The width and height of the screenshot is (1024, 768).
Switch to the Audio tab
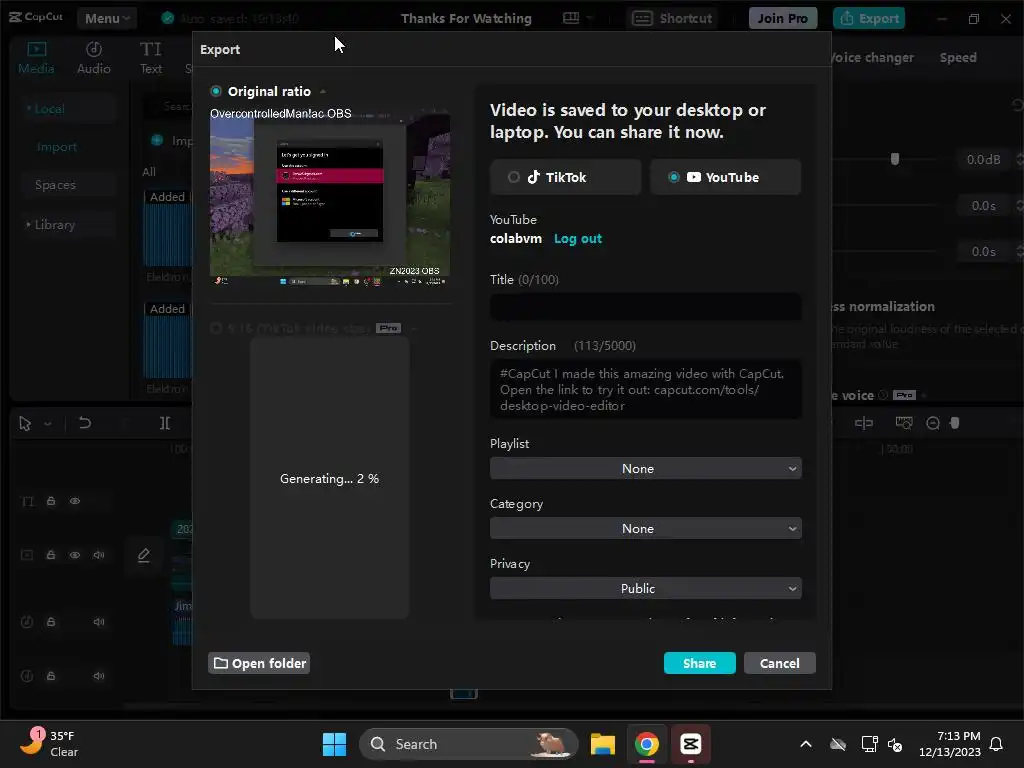tap(93, 57)
